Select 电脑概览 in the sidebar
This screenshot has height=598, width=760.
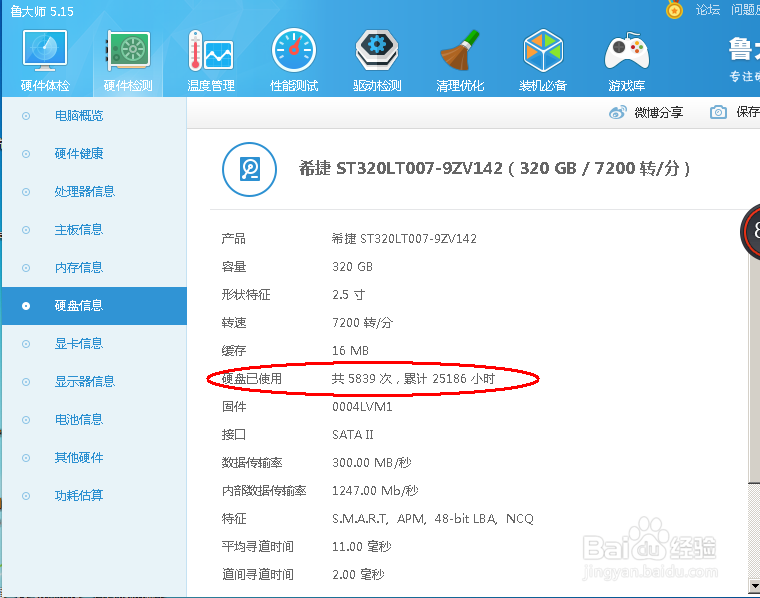(79, 116)
